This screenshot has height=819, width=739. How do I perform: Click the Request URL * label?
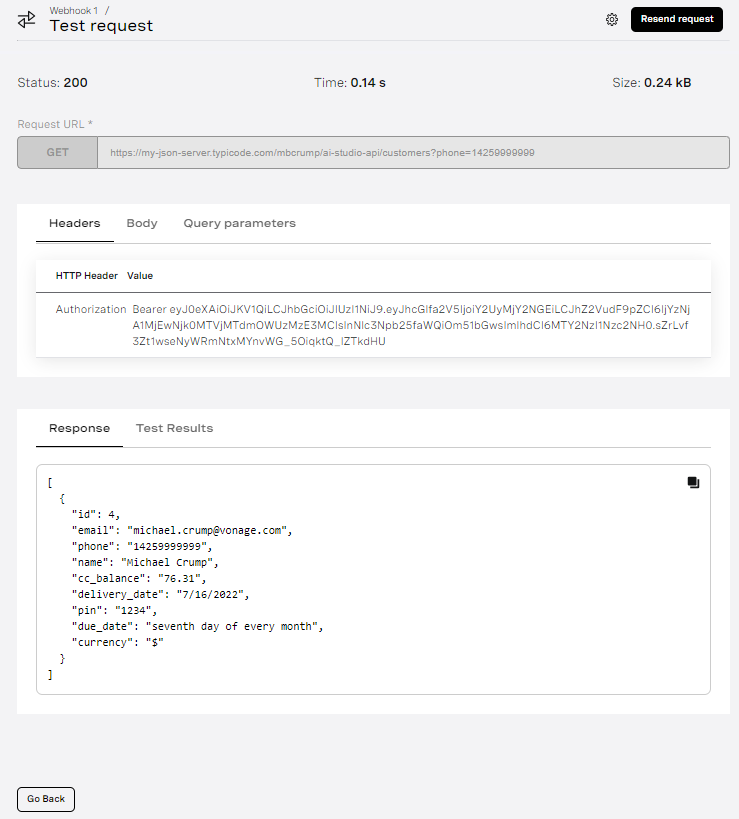click(x=55, y=124)
